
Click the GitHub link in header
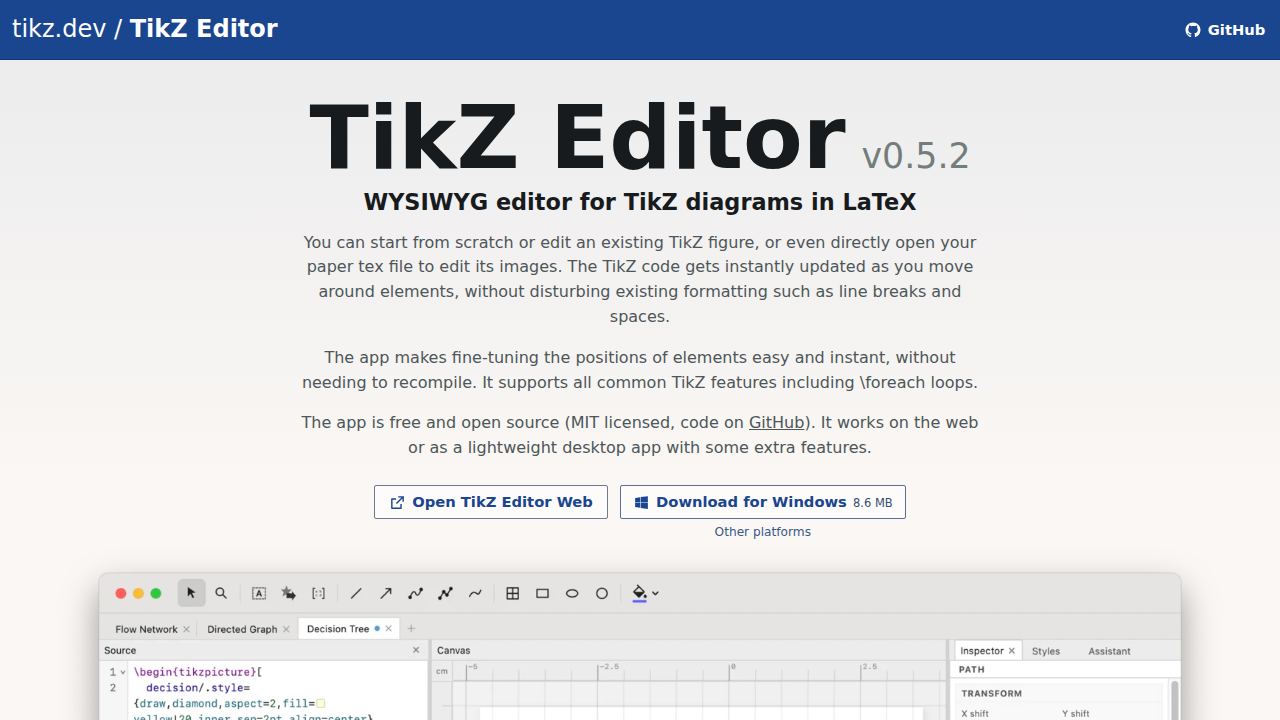click(1225, 30)
